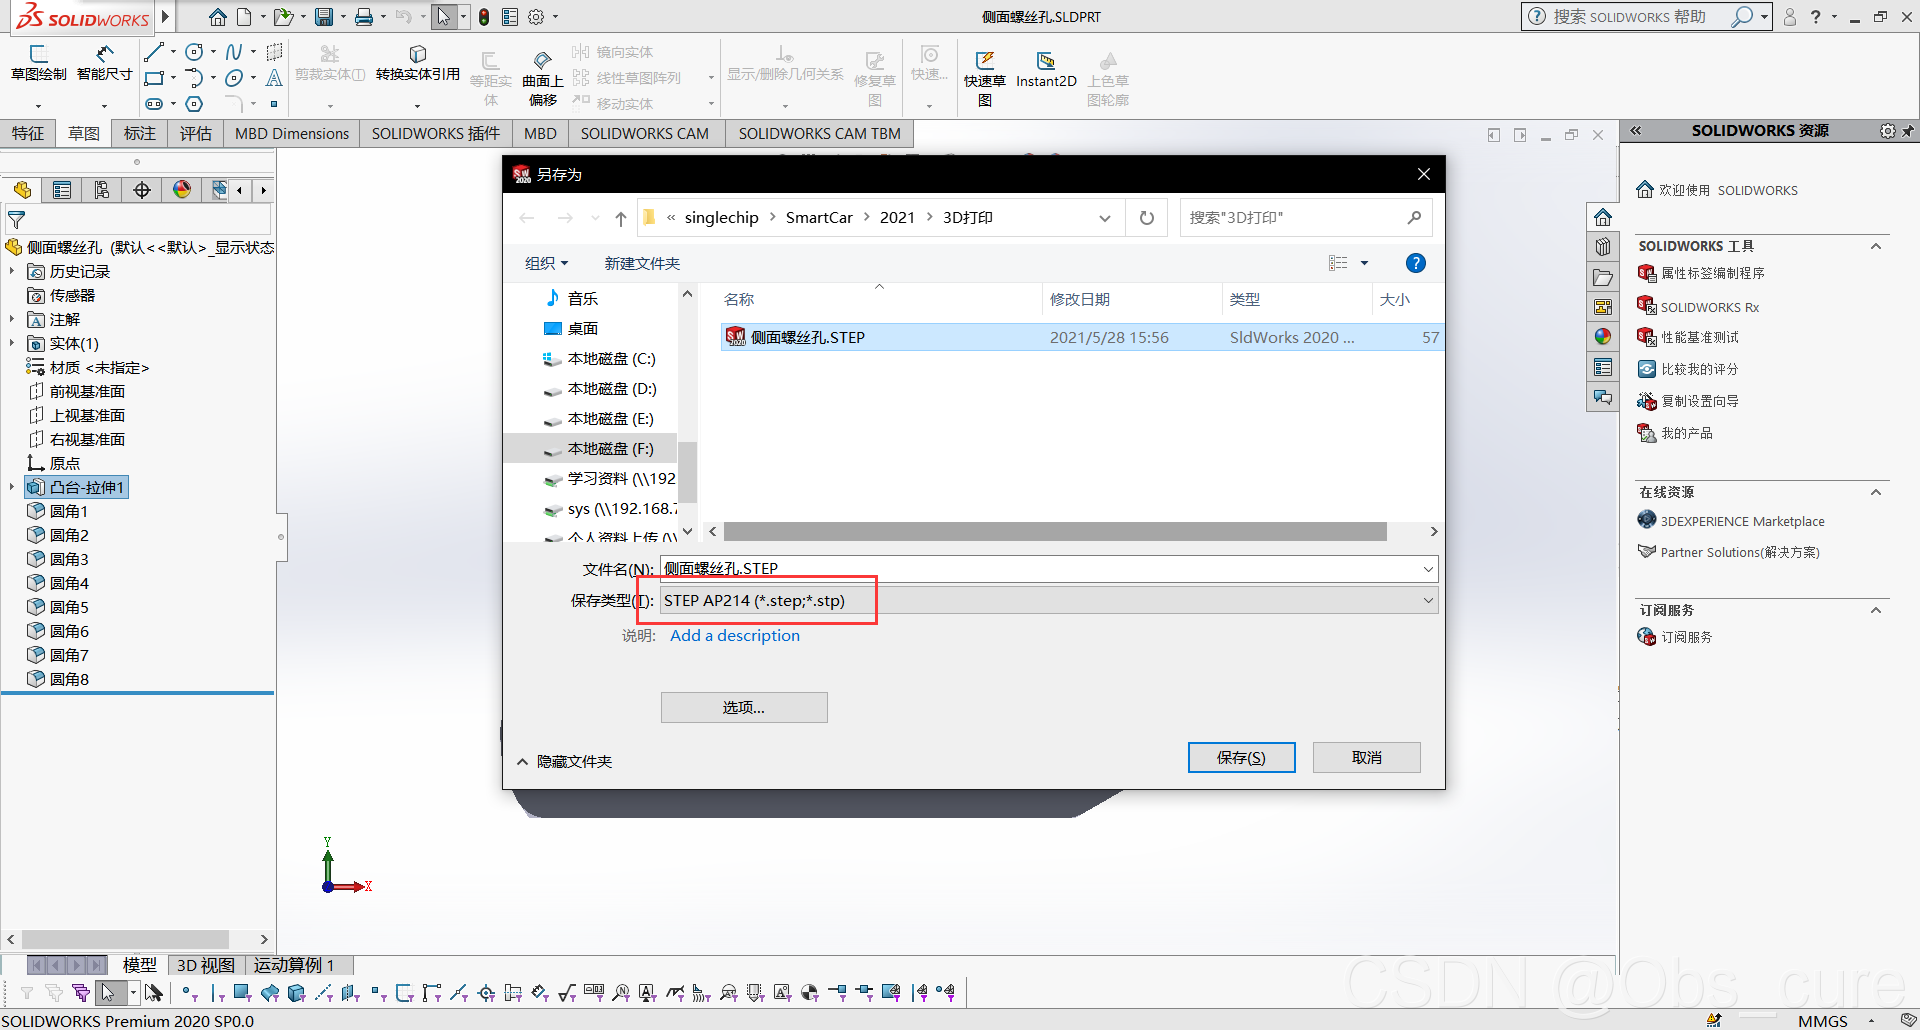The height and width of the screenshot is (1030, 1920).
Task: Expand the Boss-Extrude1 tree node
Action: [x=12, y=487]
